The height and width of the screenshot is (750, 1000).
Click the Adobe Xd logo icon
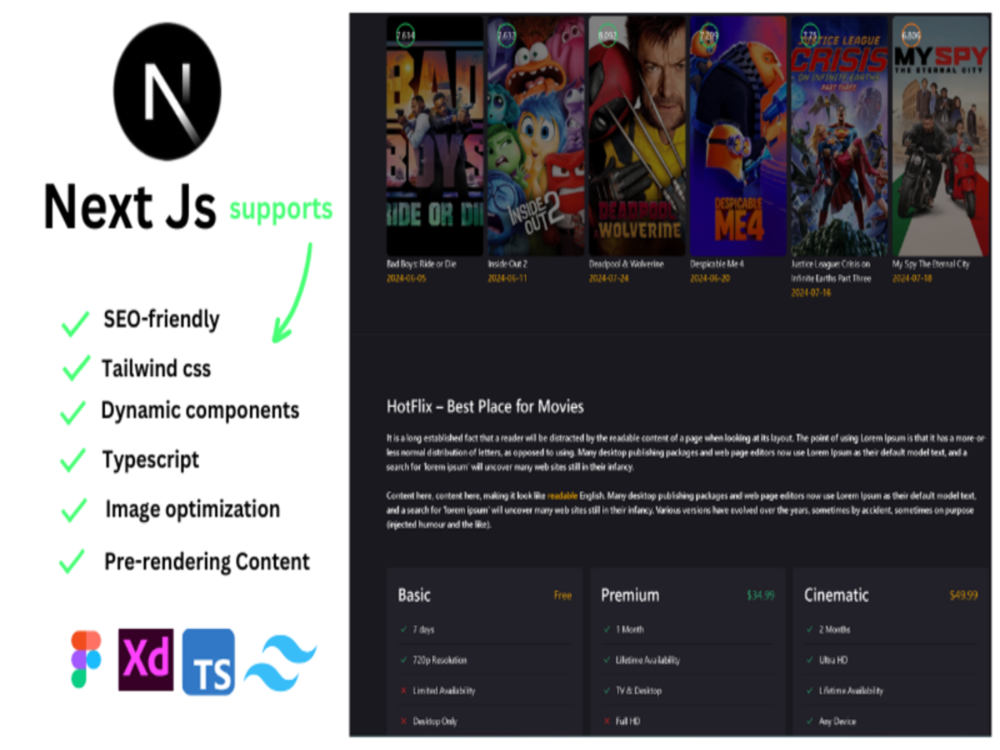pyautogui.click(x=146, y=659)
